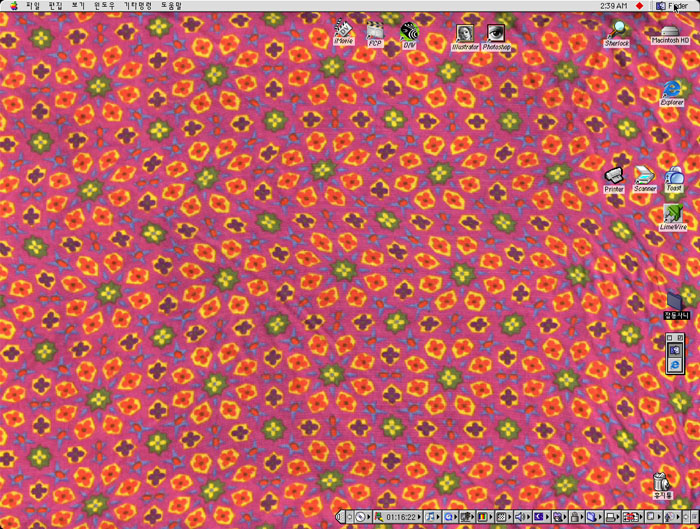Screen dimensions: 700x529
Task: Expand the sound volume control strip module
Action: [x=521, y=517]
